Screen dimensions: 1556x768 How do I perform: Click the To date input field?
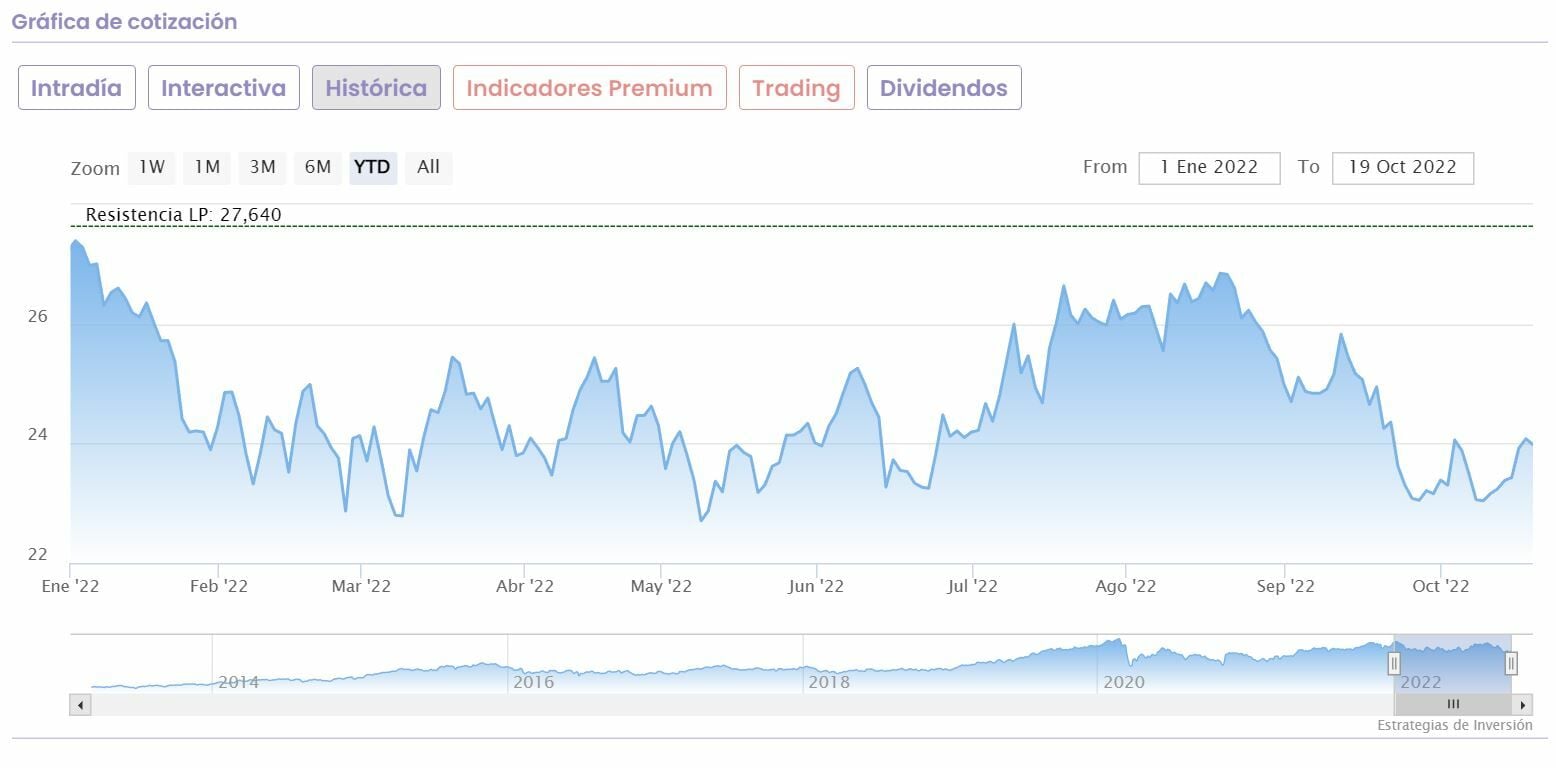click(x=1402, y=167)
